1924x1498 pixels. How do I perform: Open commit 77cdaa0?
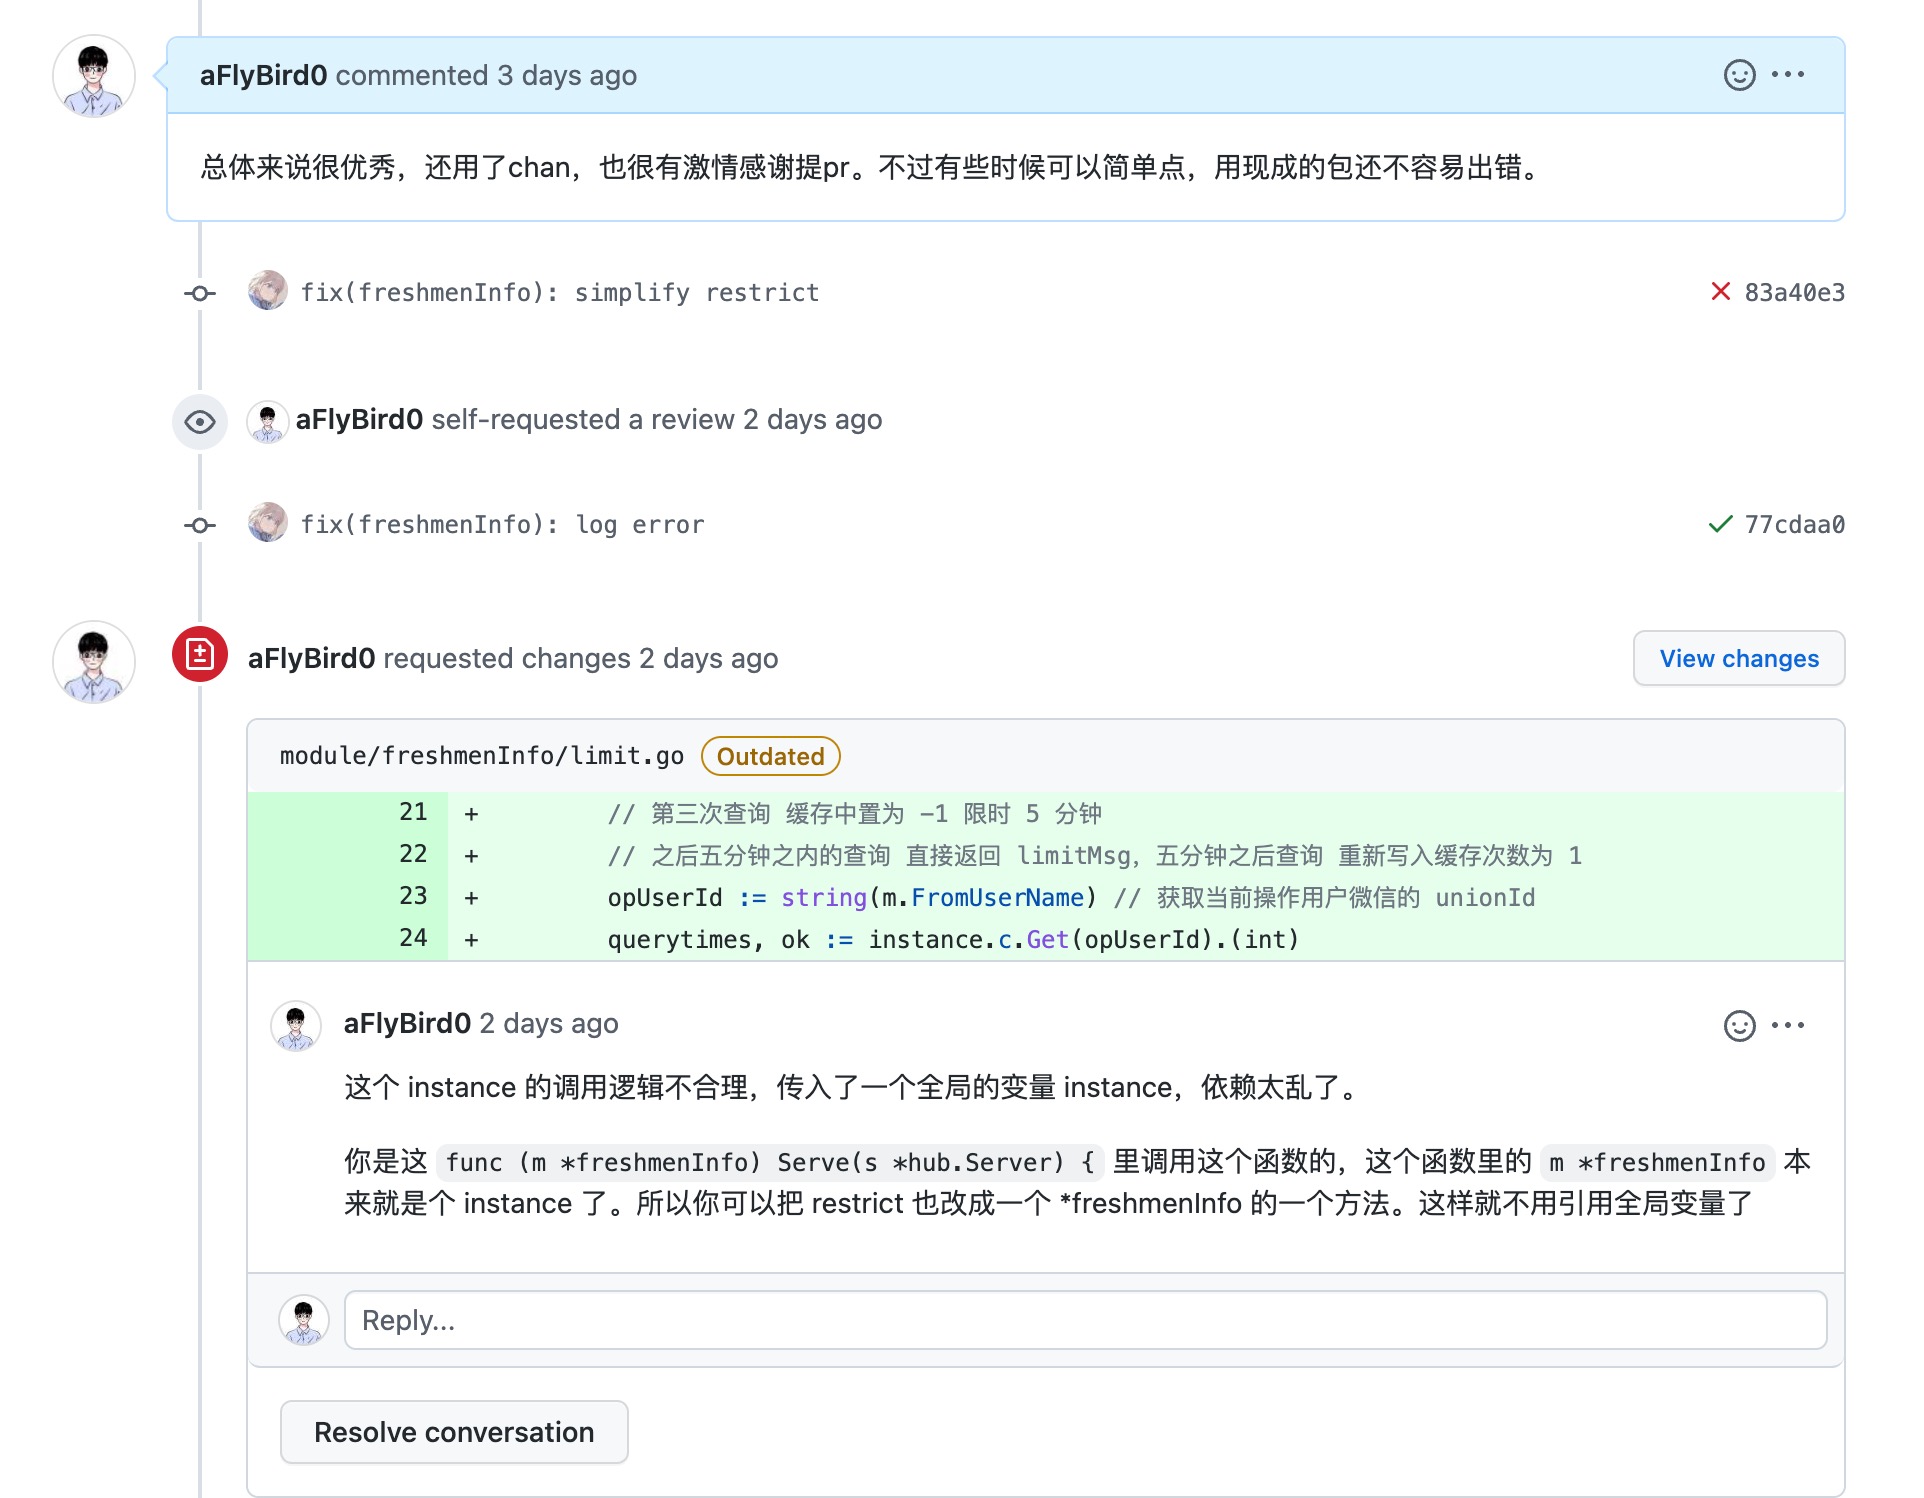point(1794,523)
